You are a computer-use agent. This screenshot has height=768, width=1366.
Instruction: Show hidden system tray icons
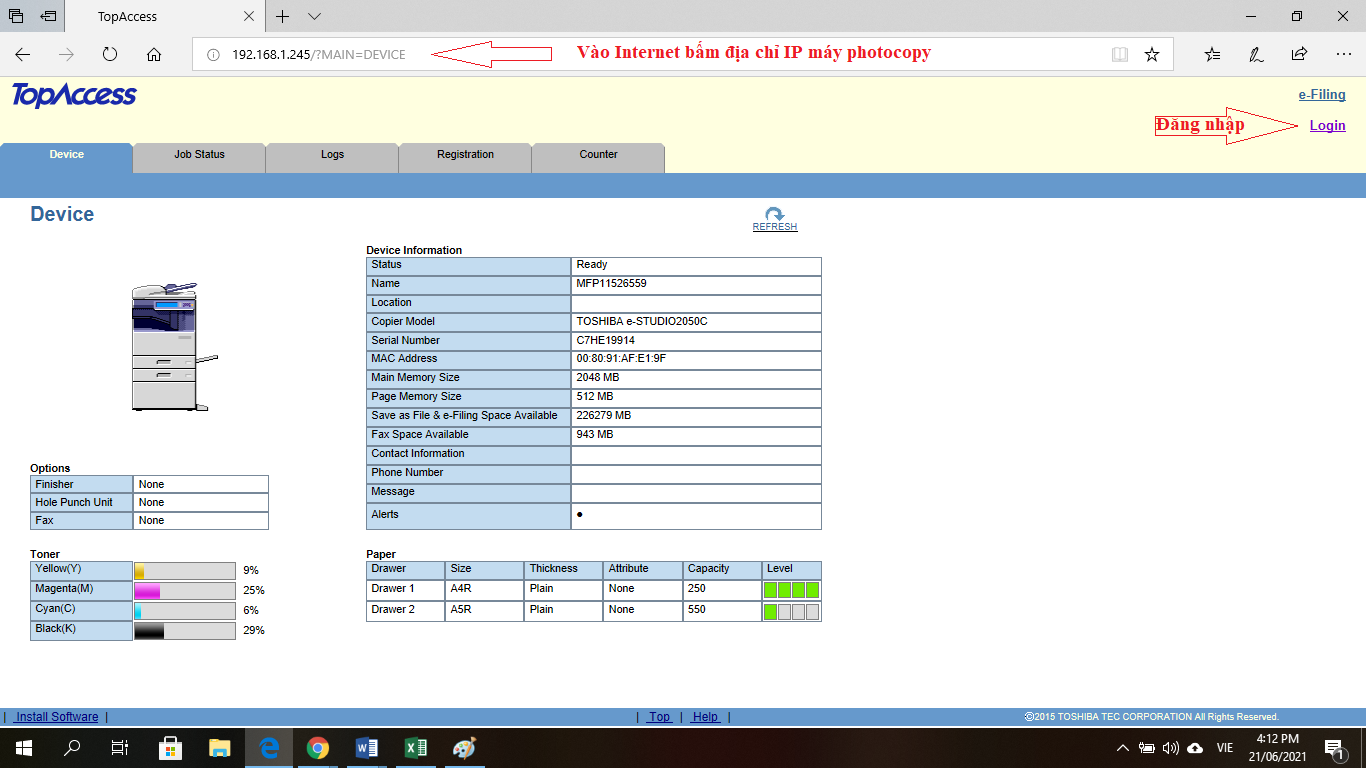pyautogui.click(x=1122, y=747)
